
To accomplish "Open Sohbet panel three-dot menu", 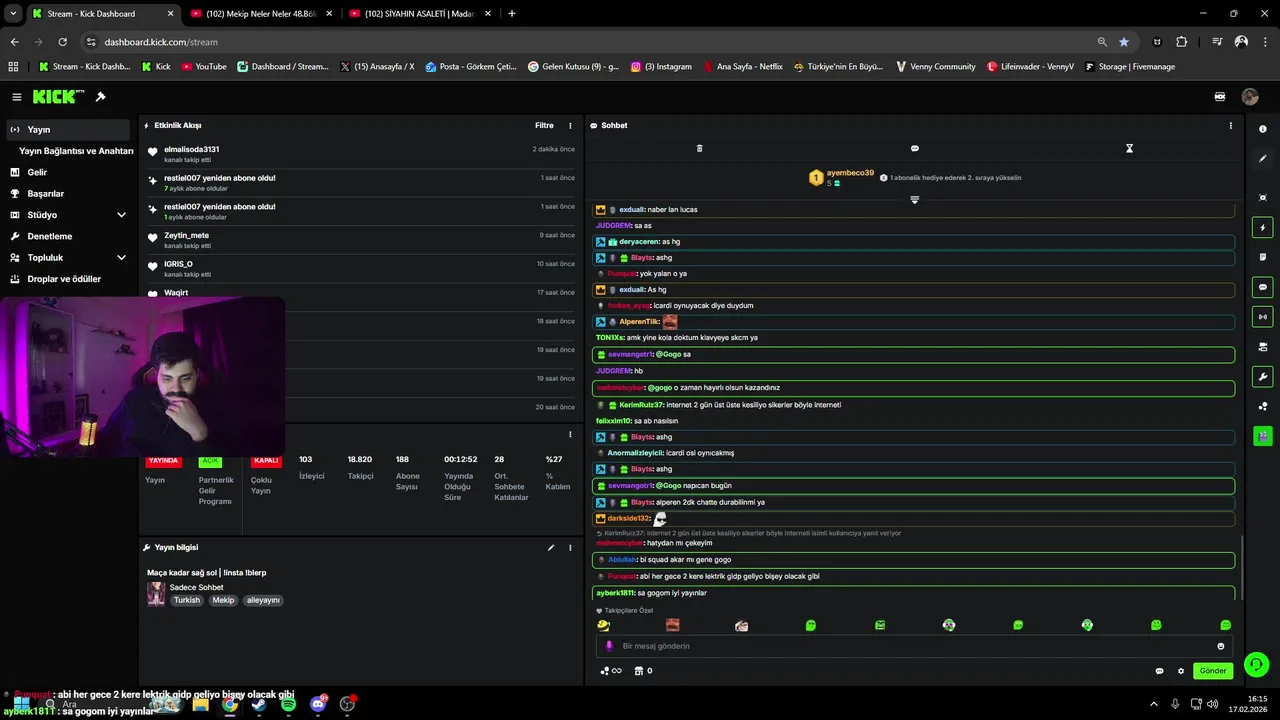I will pos(1230,125).
